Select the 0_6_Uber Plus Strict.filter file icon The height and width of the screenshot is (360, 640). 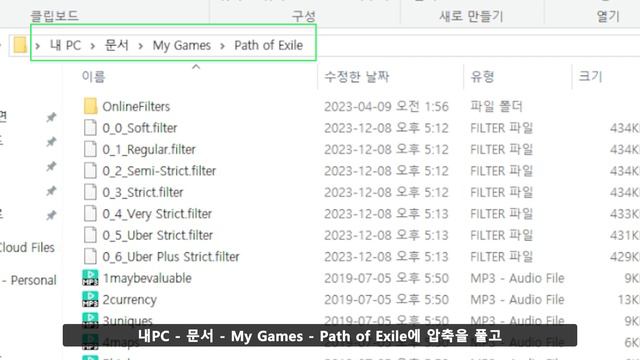pyautogui.click(x=90, y=256)
